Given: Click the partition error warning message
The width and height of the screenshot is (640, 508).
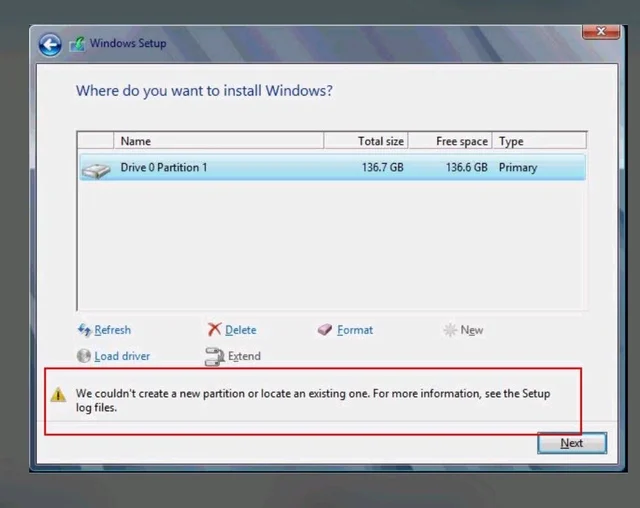Looking at the screenshot, I should [x=313, y=400].
